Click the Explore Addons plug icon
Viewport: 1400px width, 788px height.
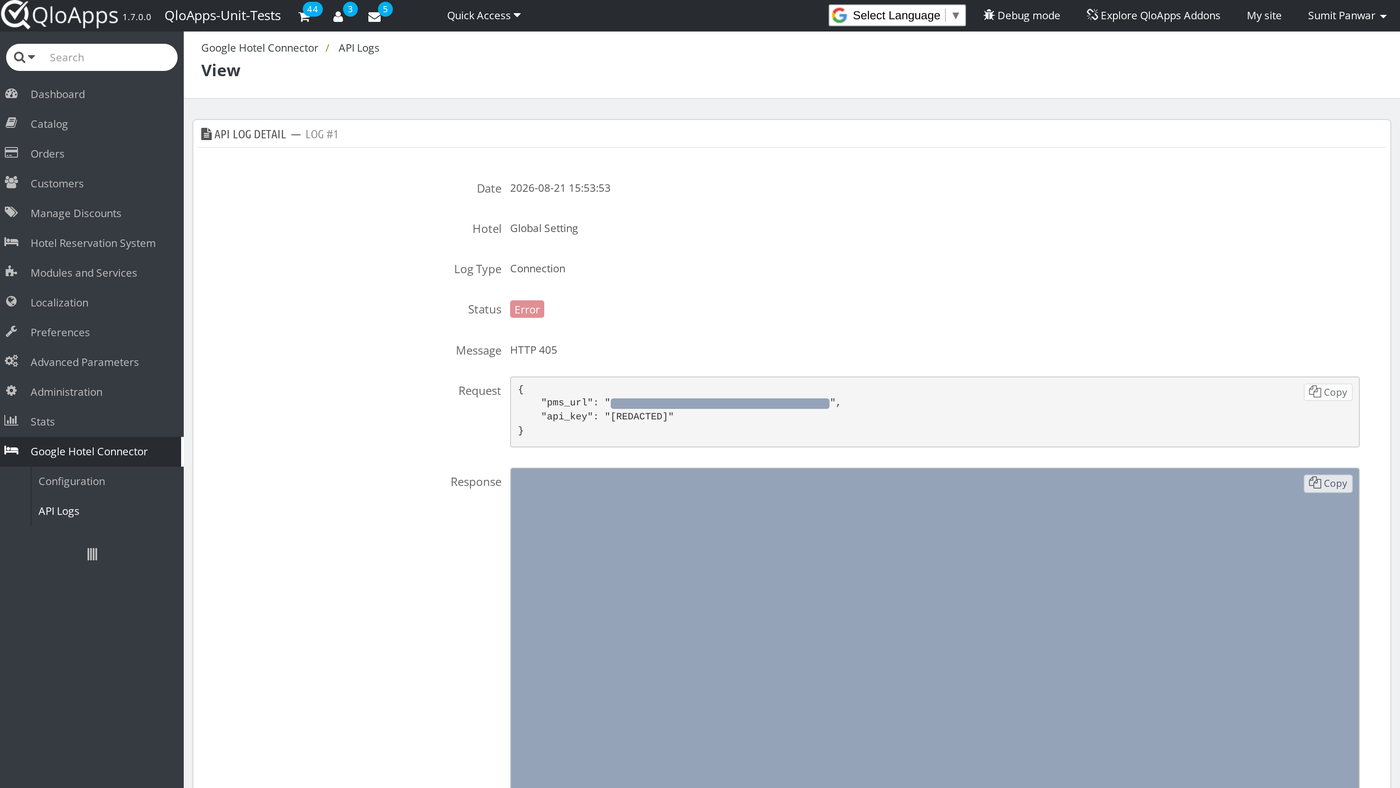[1092, 15]
